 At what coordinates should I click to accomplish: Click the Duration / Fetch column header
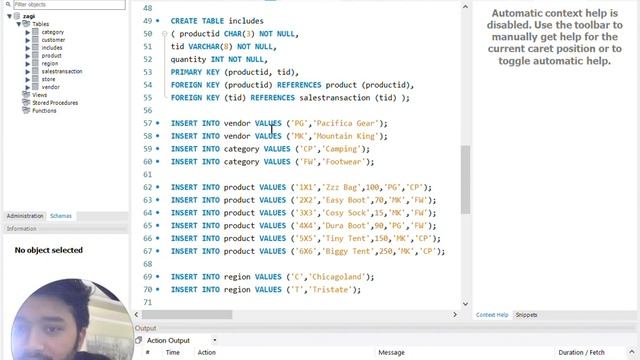coord(582,353)
